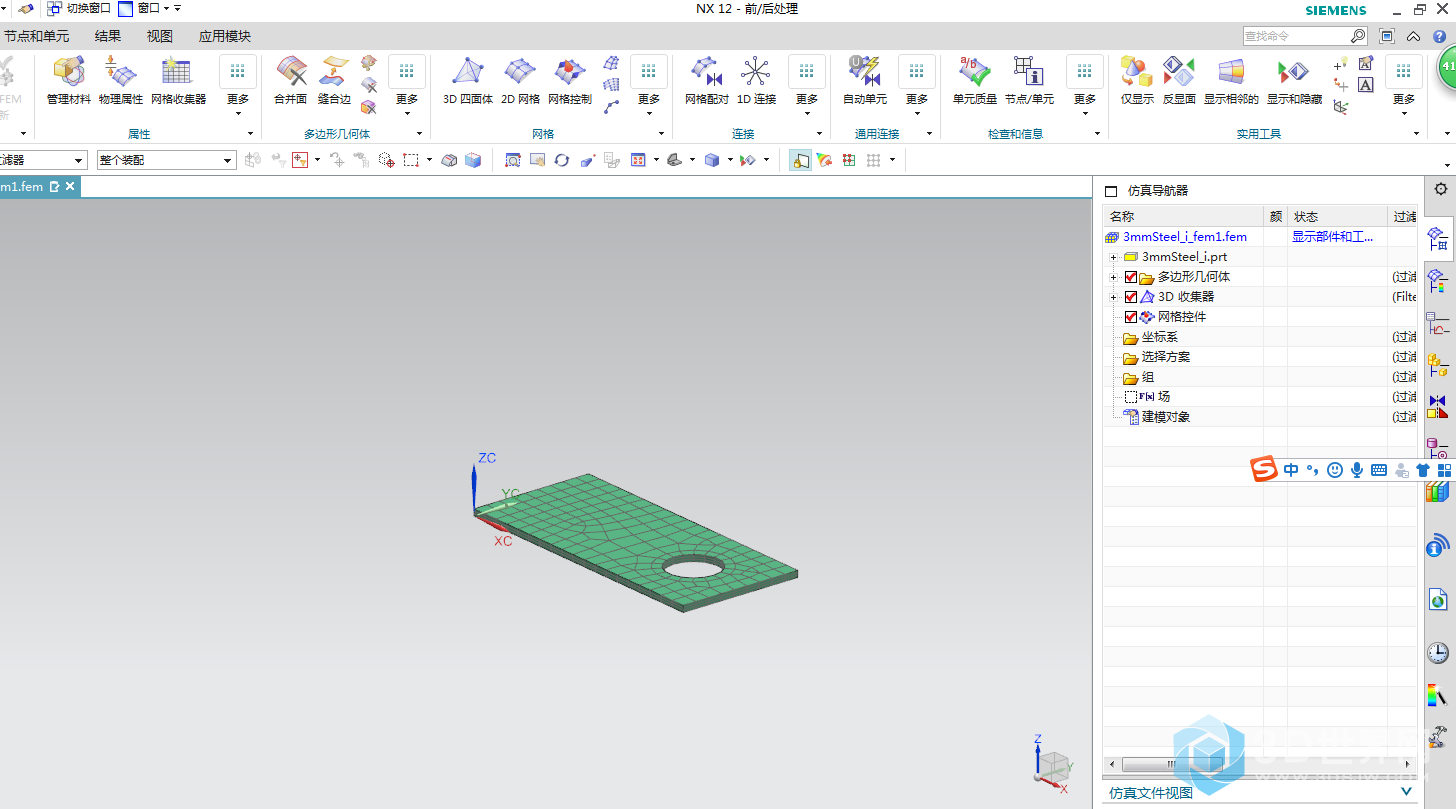1456x809 pixels.
Task: Toggle the 场 (Fields) dashed checkbox
Action: 1131,397
